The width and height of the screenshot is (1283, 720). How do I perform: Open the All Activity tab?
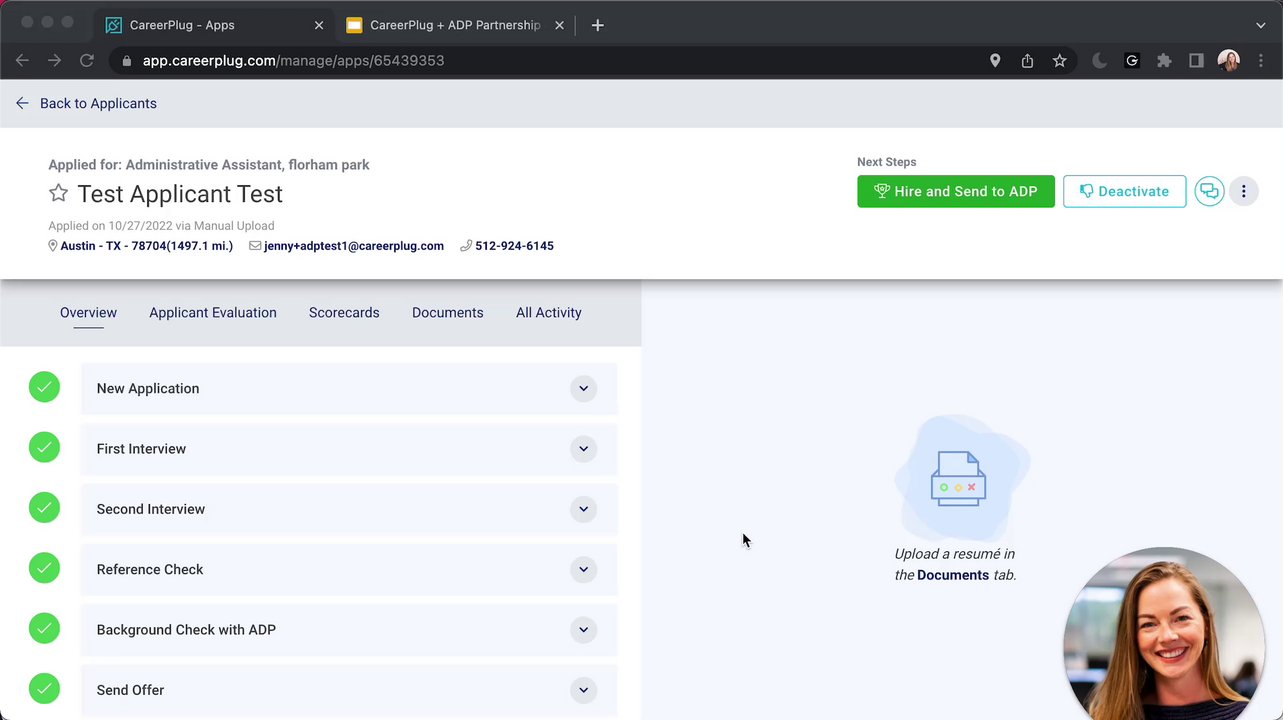coord(548,313)
